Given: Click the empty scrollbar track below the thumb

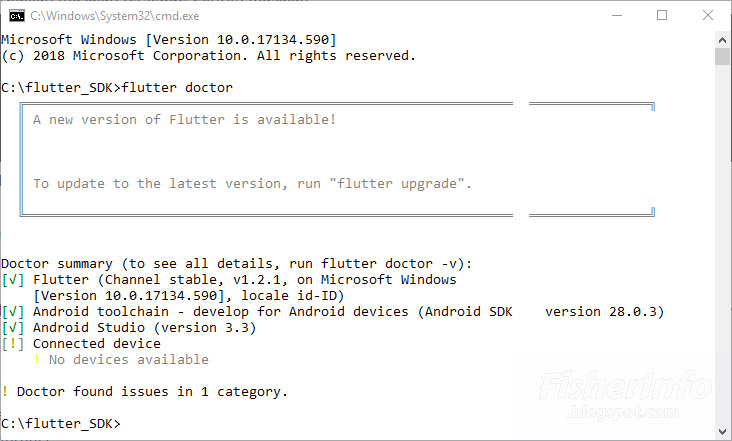Looking at the screenshot, I should point(722,250).
